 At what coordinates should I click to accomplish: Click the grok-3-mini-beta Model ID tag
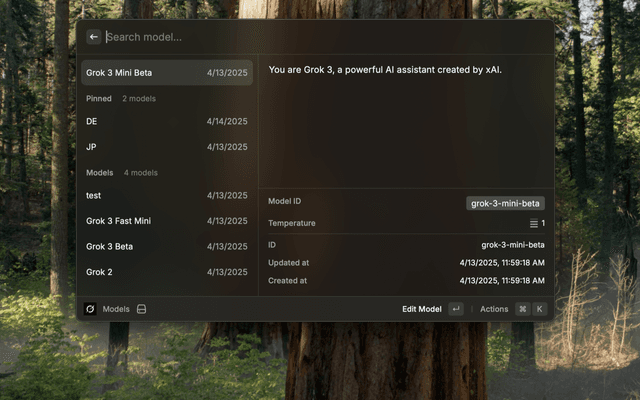coord(506,203)
